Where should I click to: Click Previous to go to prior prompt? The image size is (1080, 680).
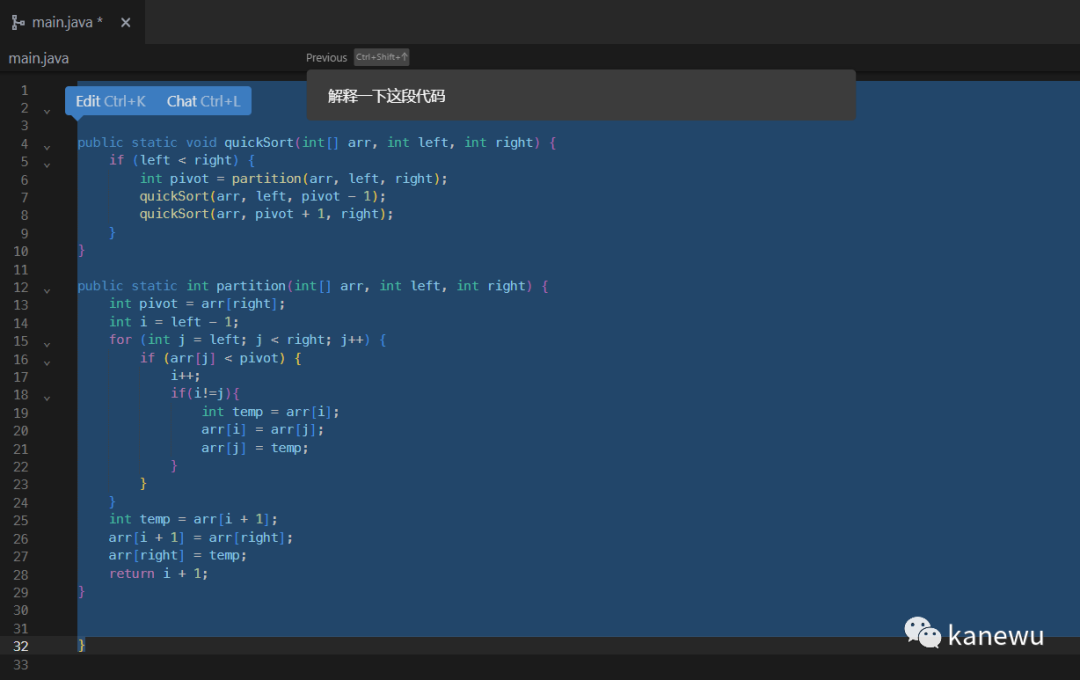pos(326,58)
